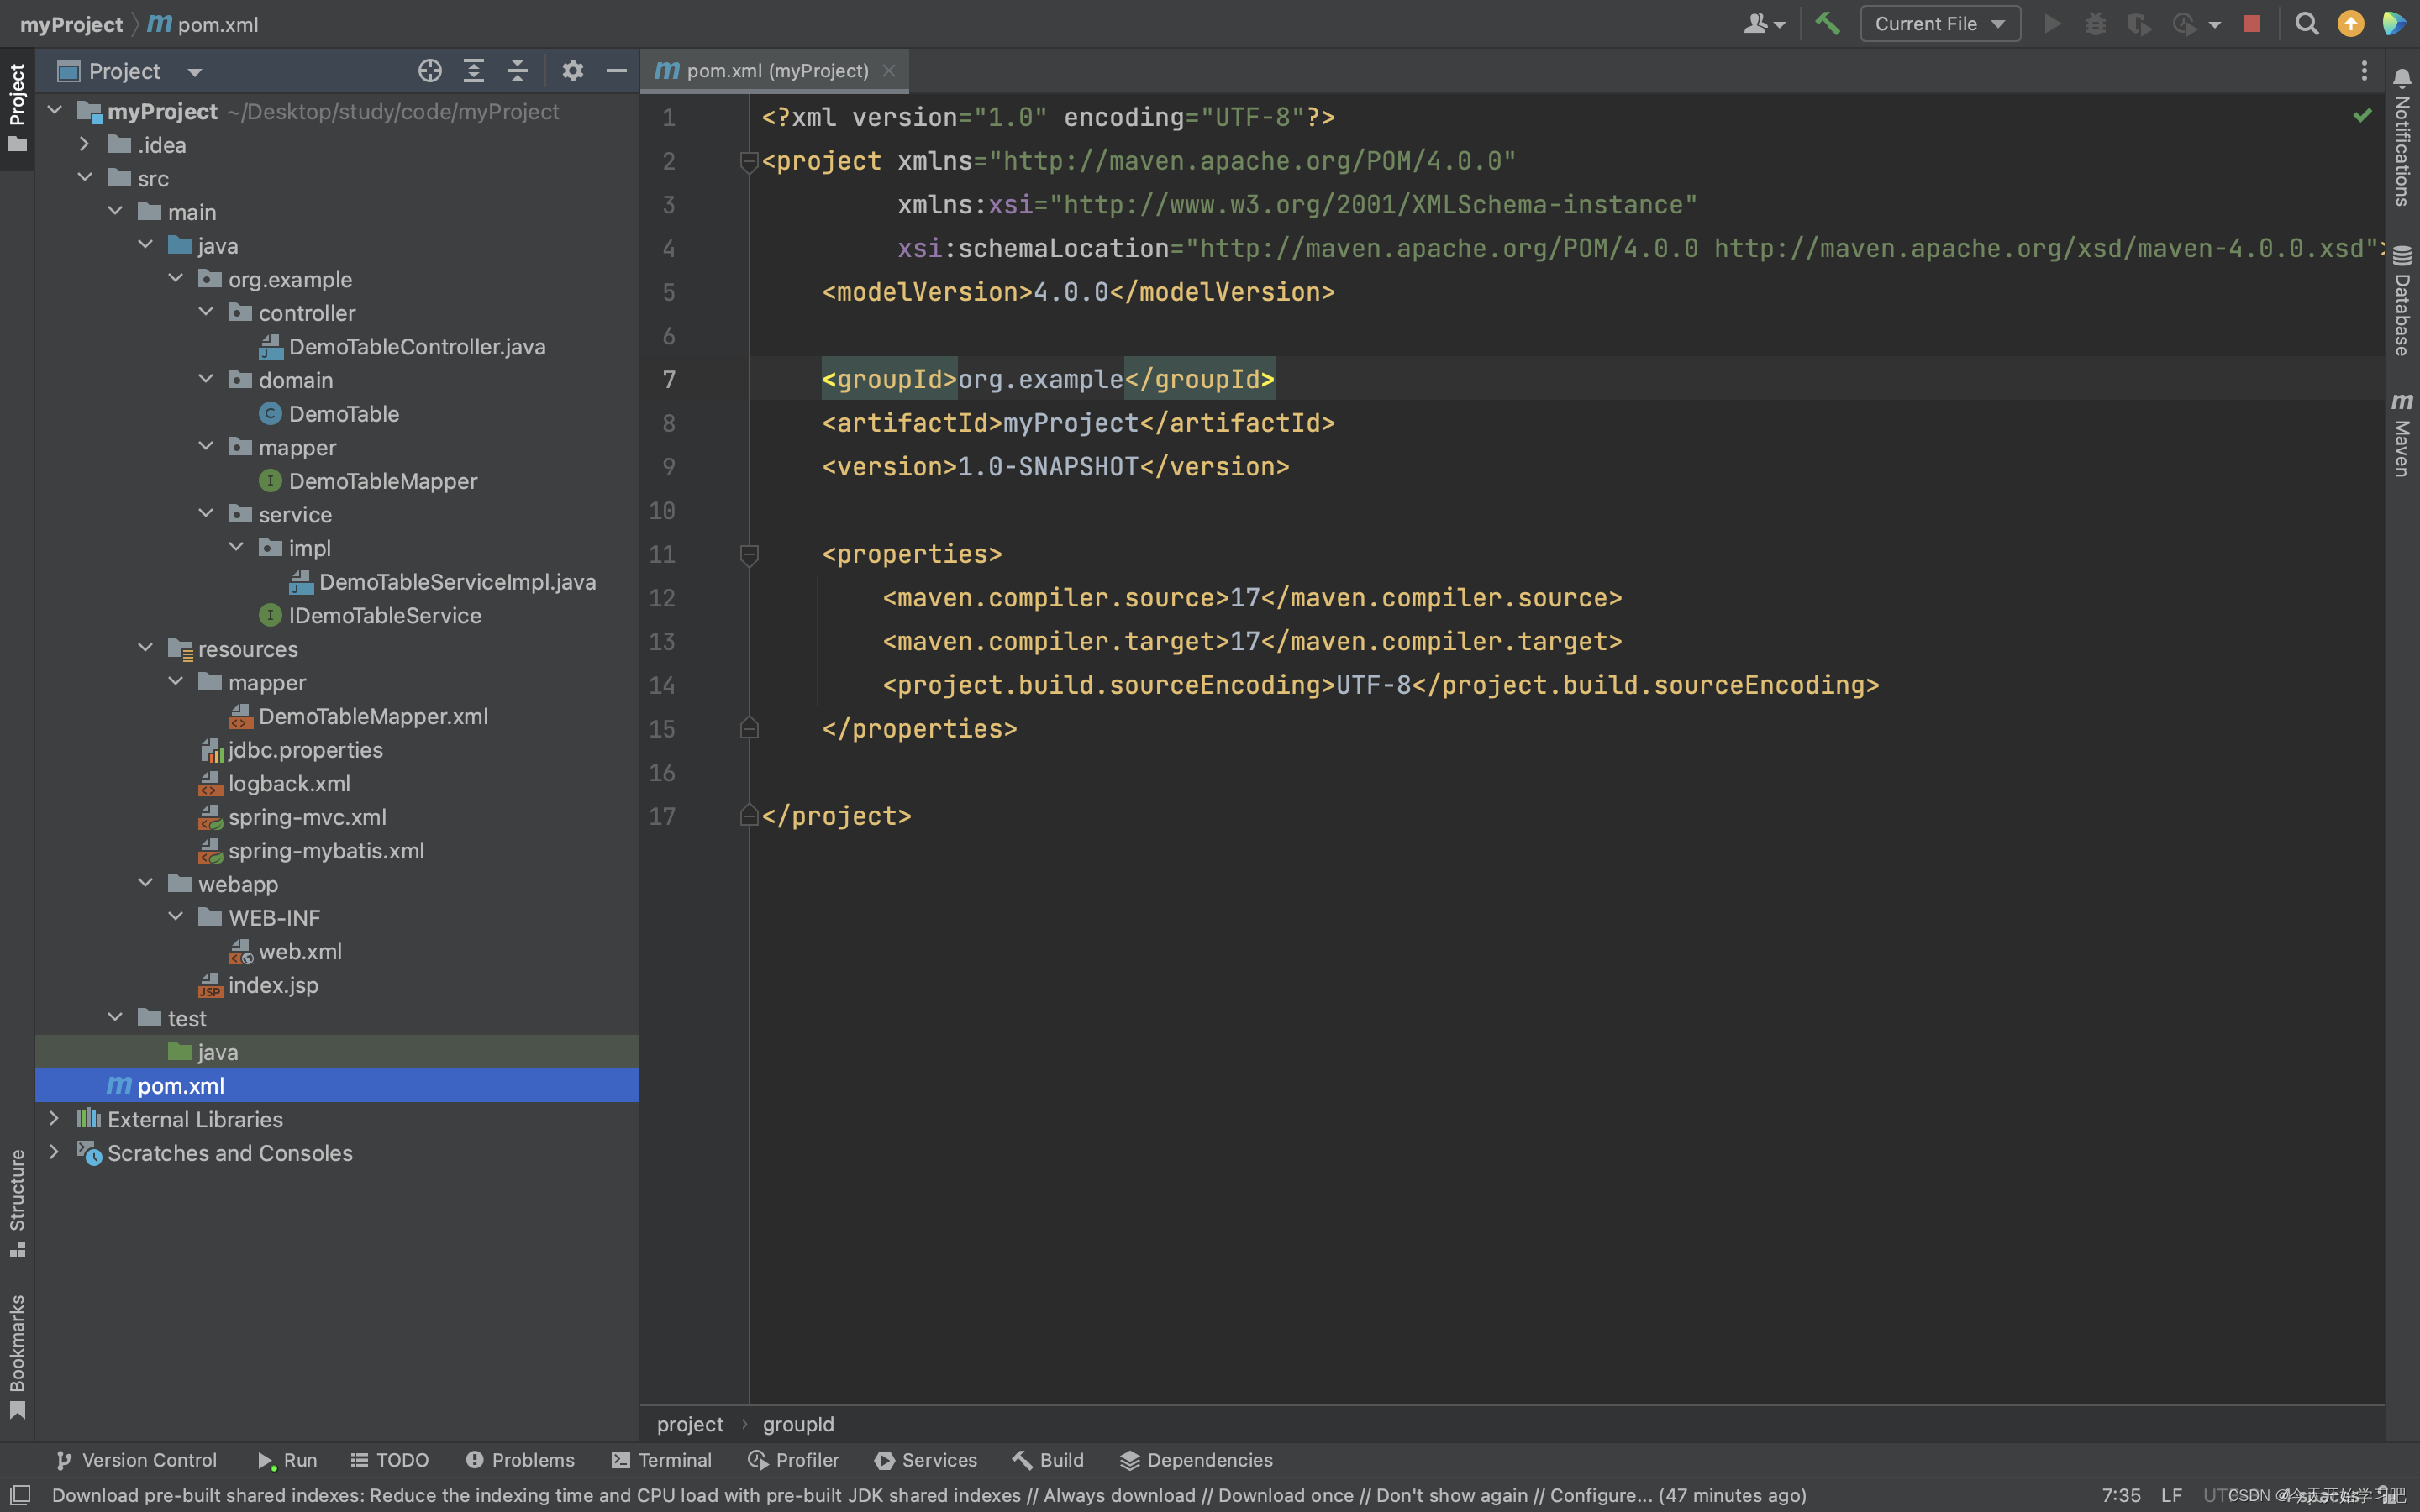Click Expand All icon in Project panel
The image size is (2420, 1512).
(474, 71)
